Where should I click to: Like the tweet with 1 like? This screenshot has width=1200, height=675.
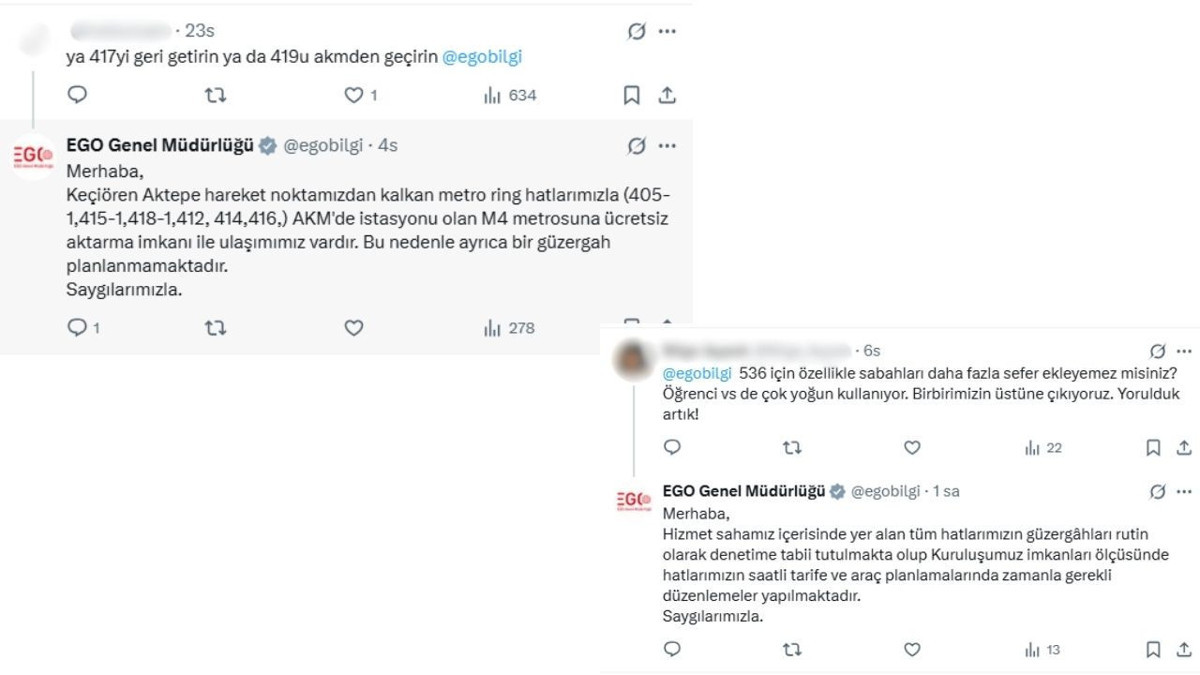point(360,95)
